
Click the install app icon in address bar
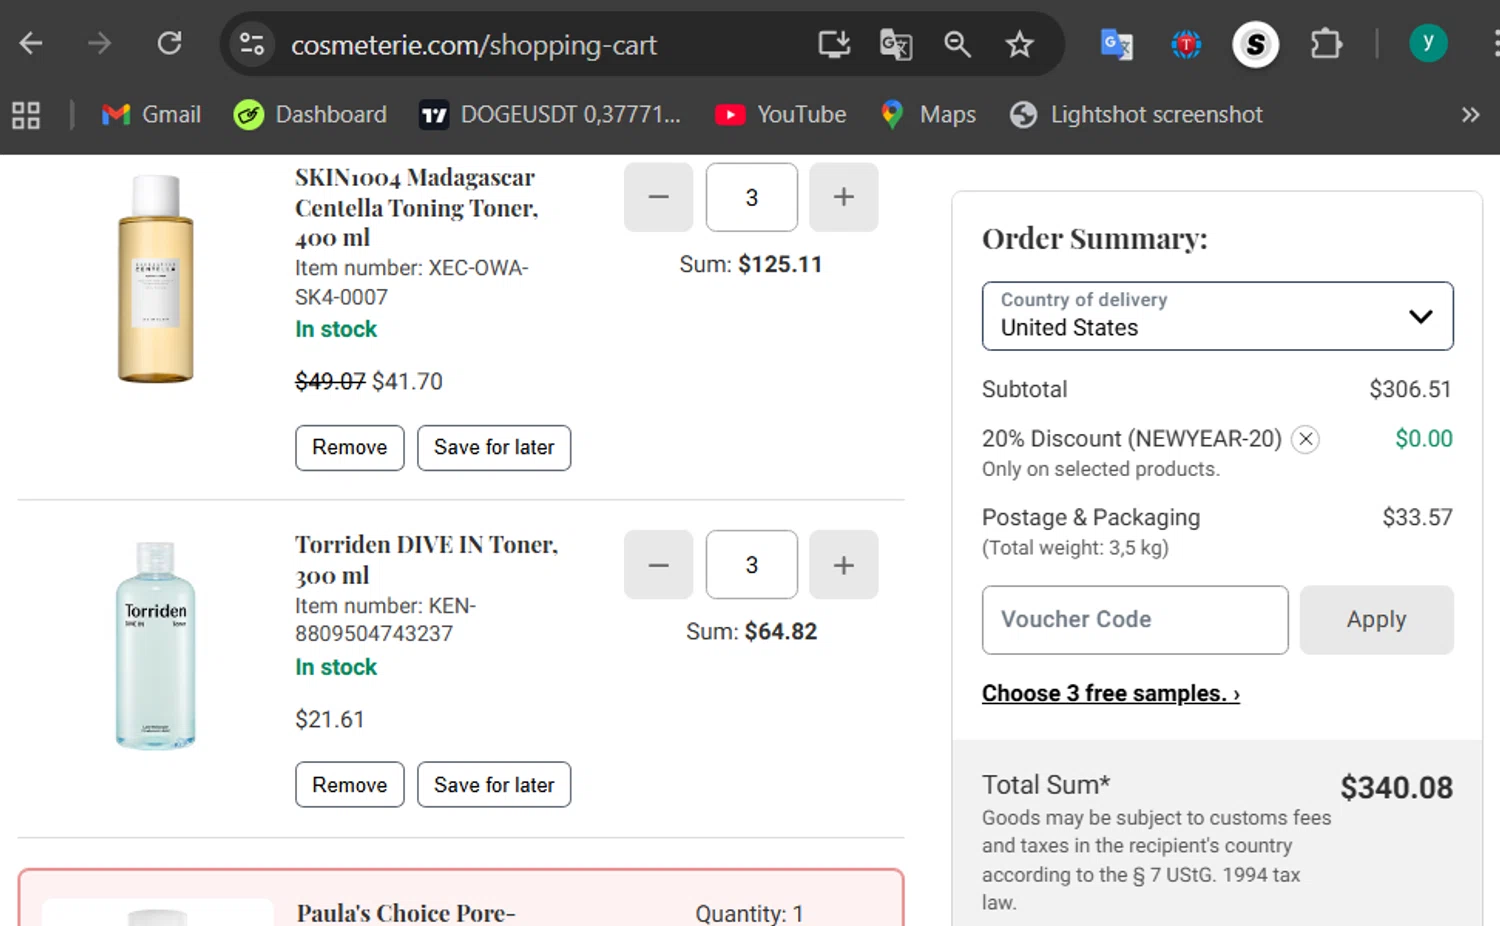click(x=834, y=44)
